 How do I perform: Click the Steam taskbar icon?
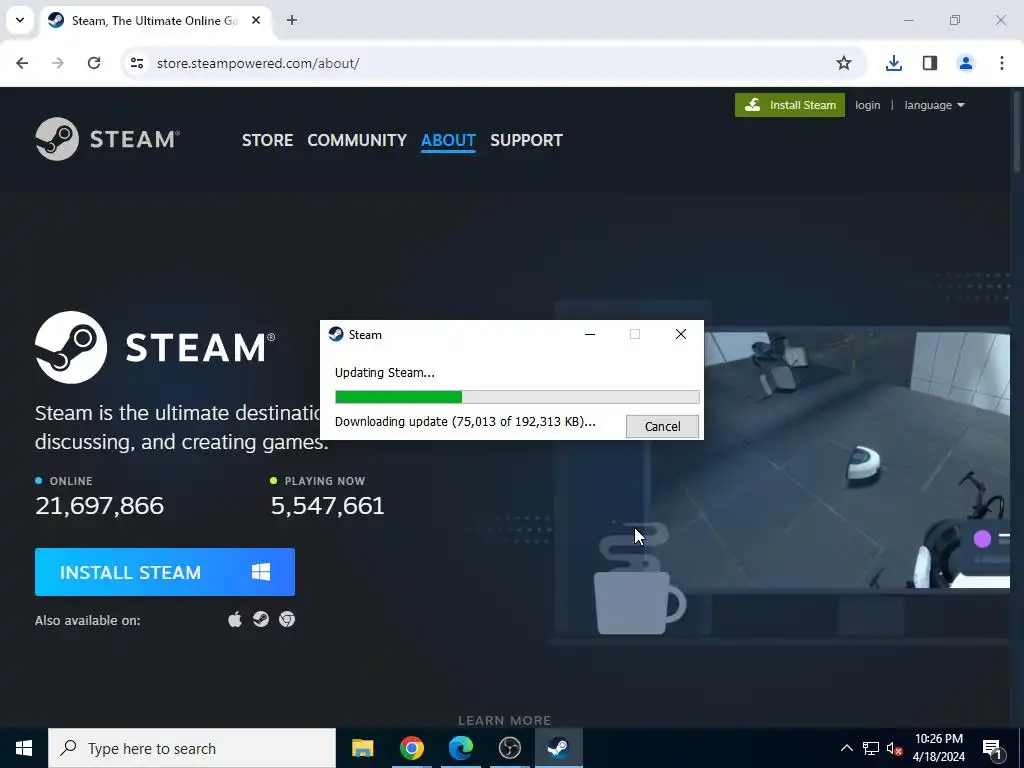(558, 748)
